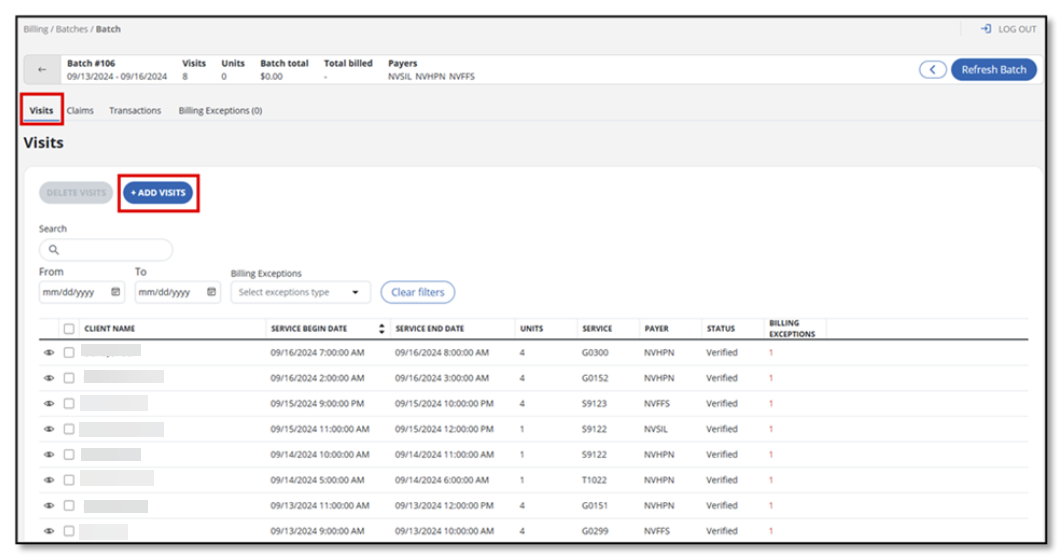Check the box for the G0152 visit row
This screenshot has height=558, width=1057.
point(69,378)
